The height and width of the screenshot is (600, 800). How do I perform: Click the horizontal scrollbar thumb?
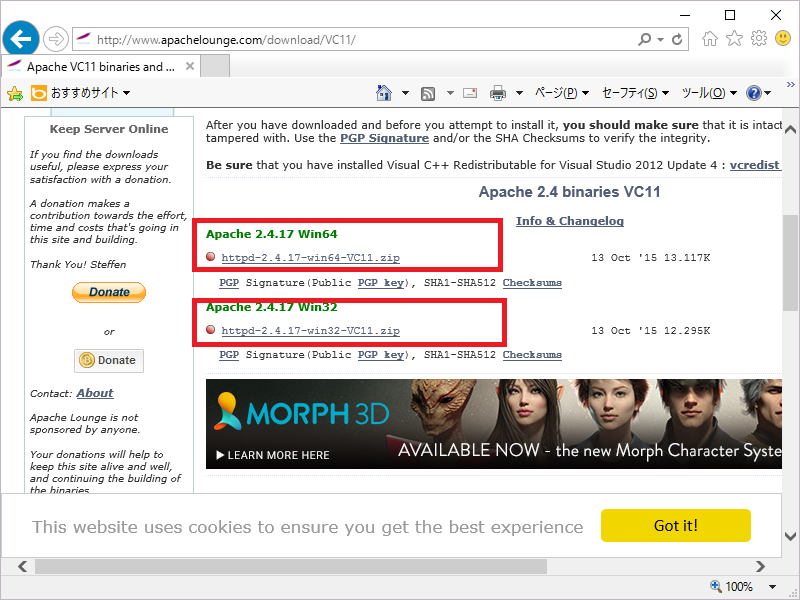coord(291,566)
